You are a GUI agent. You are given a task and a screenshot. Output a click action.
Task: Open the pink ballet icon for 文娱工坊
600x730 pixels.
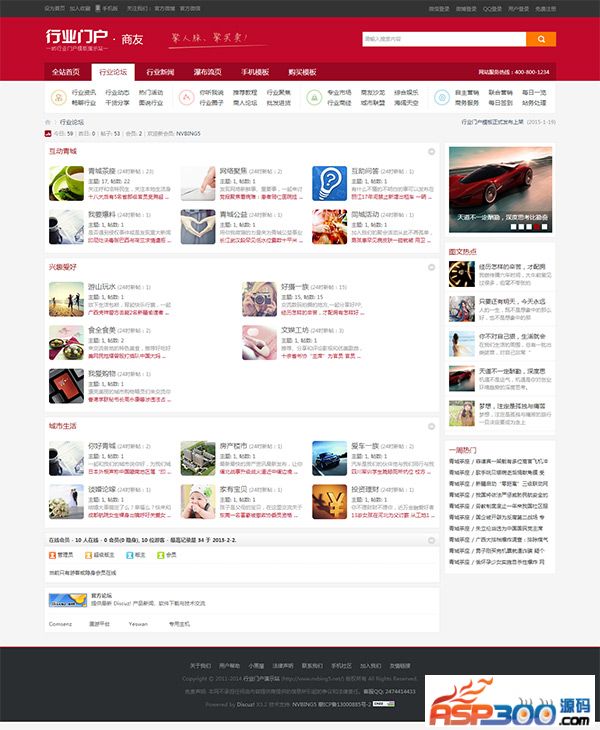tap(259, 343)
